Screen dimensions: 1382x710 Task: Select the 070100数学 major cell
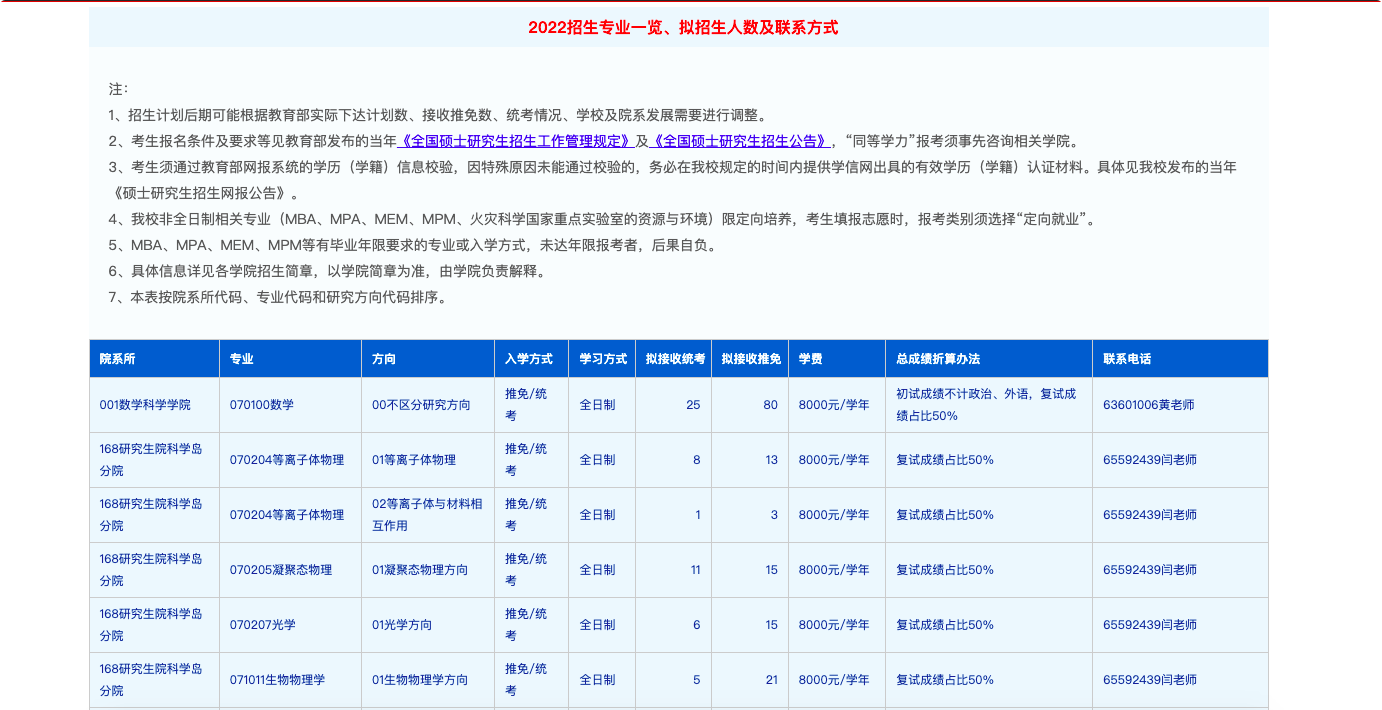coord(262,405)
